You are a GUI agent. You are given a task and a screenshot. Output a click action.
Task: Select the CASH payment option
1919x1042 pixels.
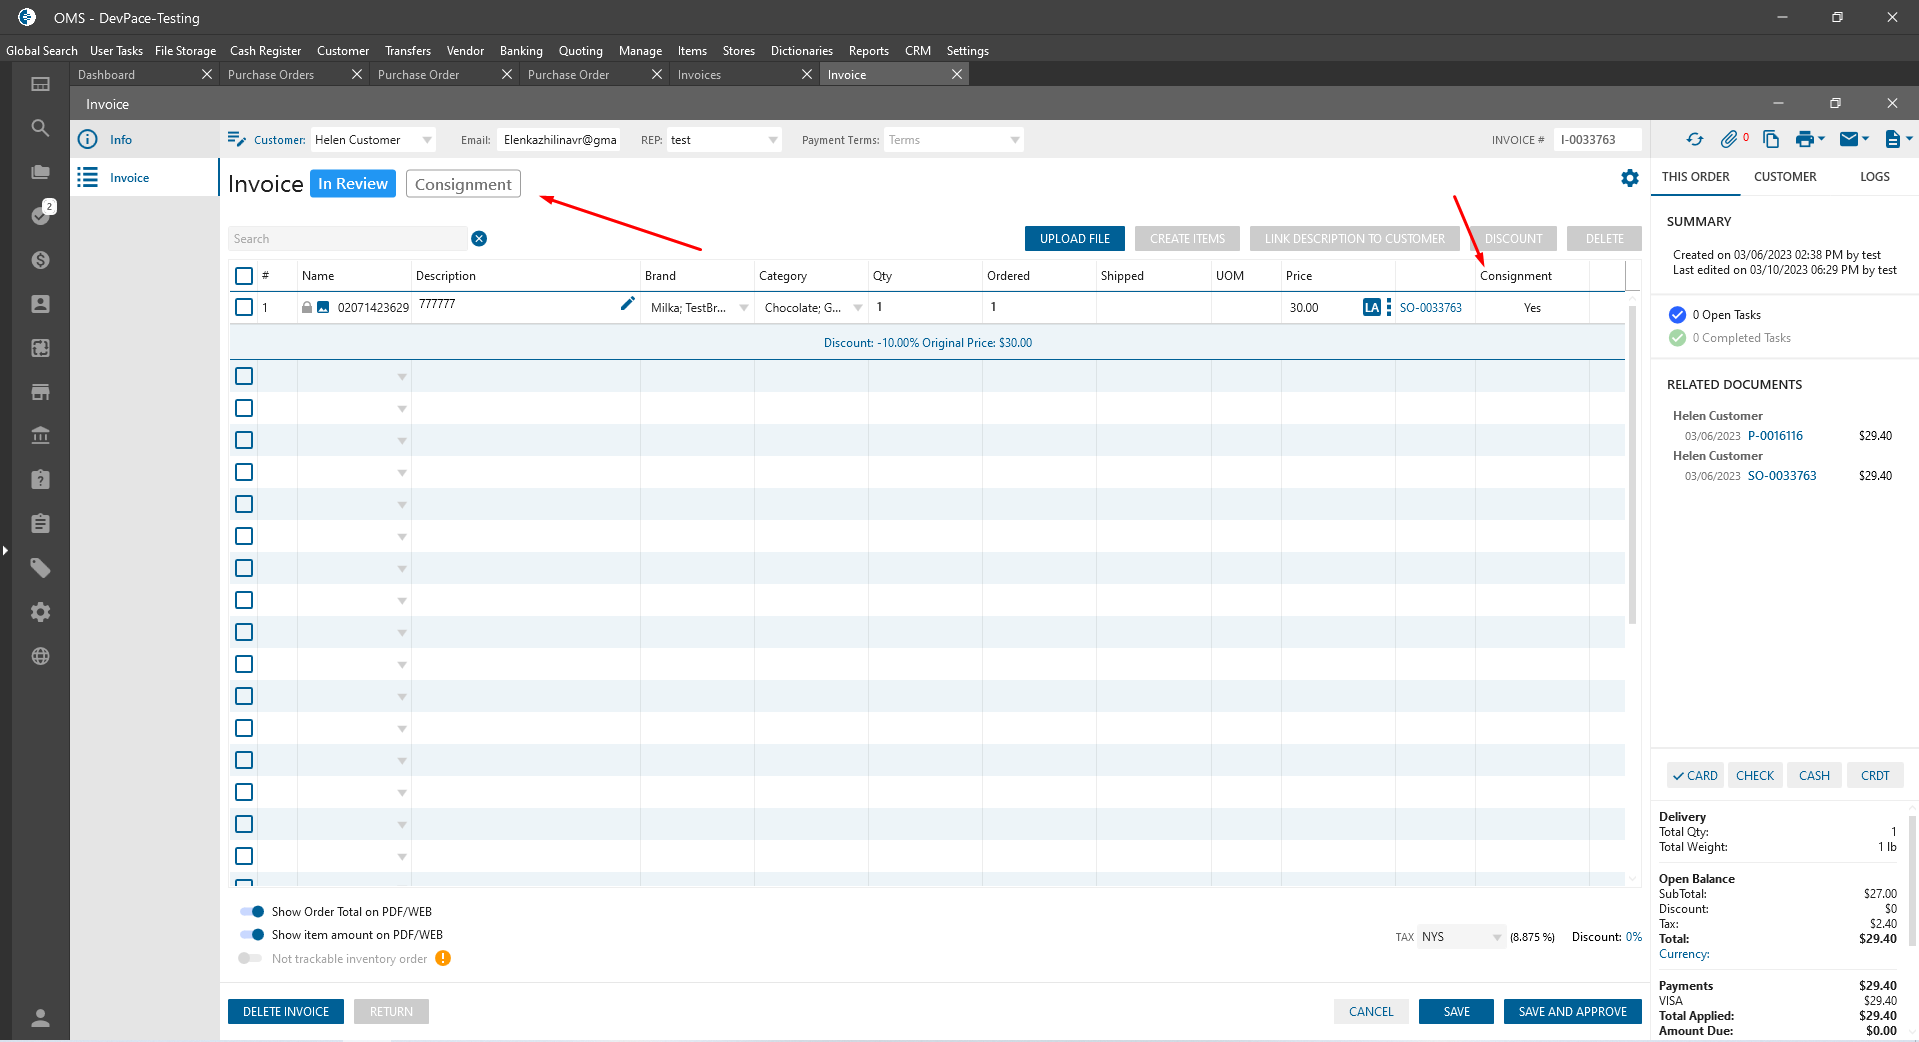coord(1814,775)
